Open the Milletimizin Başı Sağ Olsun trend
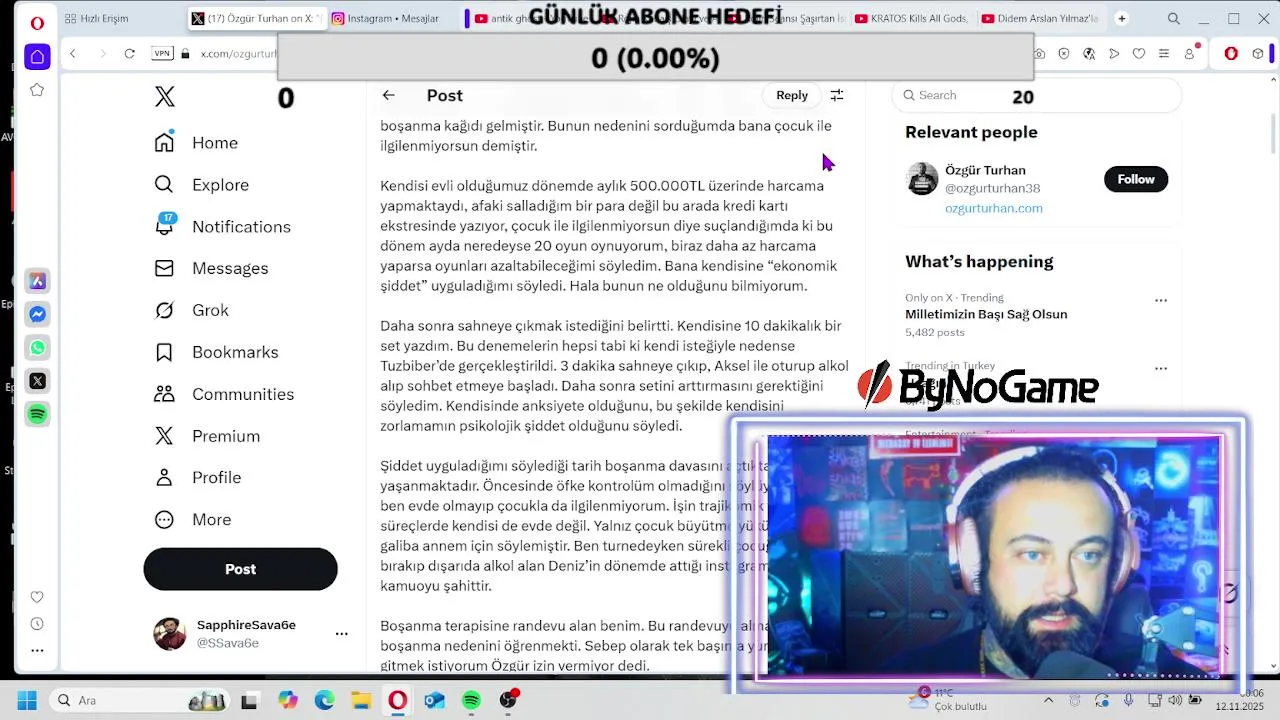The height and width of the screenshot is (720, 1280). [986, 314]
